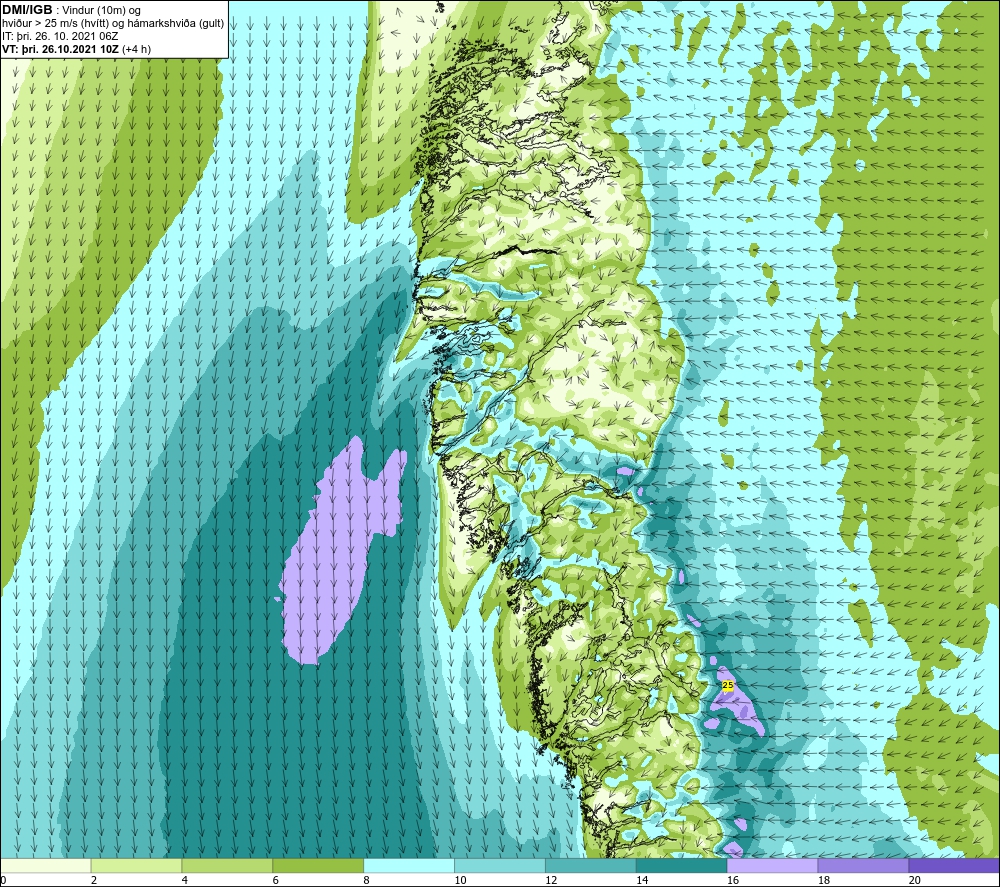This screenshot has height=887, width=1000.
Task: Click the legend scale label '4'
Action: 184,880
